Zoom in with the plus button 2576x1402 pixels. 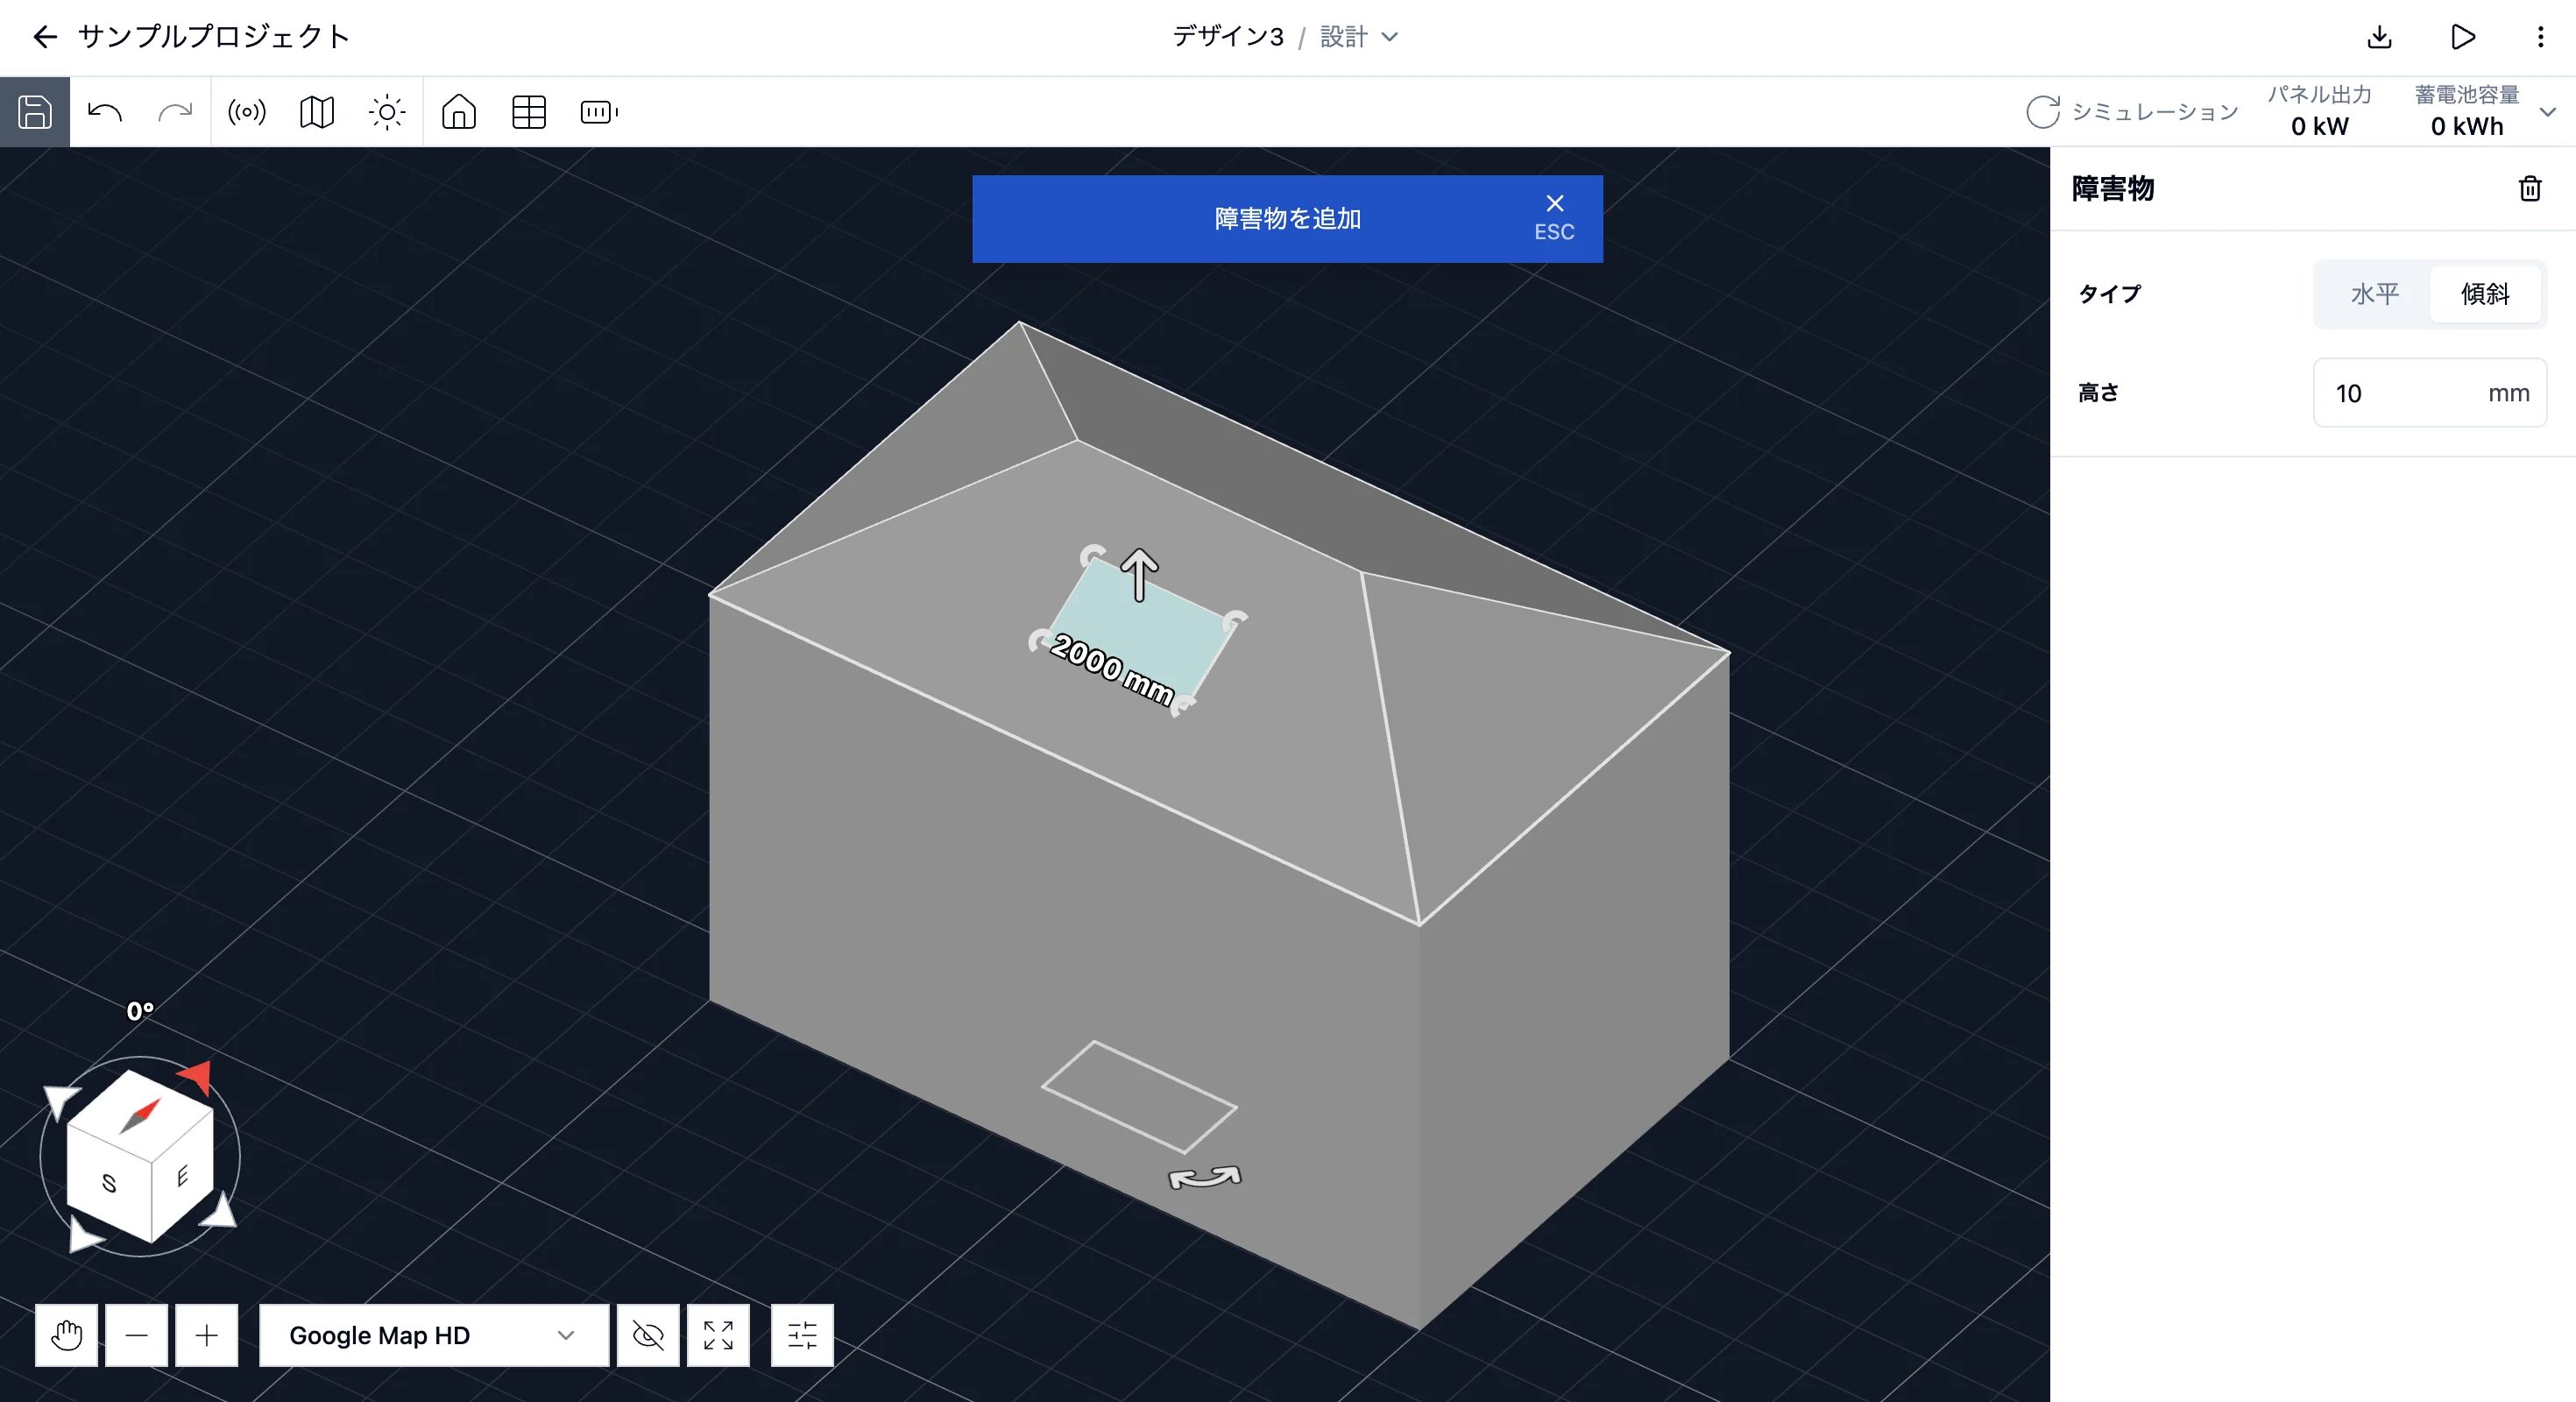(206, 1335)
